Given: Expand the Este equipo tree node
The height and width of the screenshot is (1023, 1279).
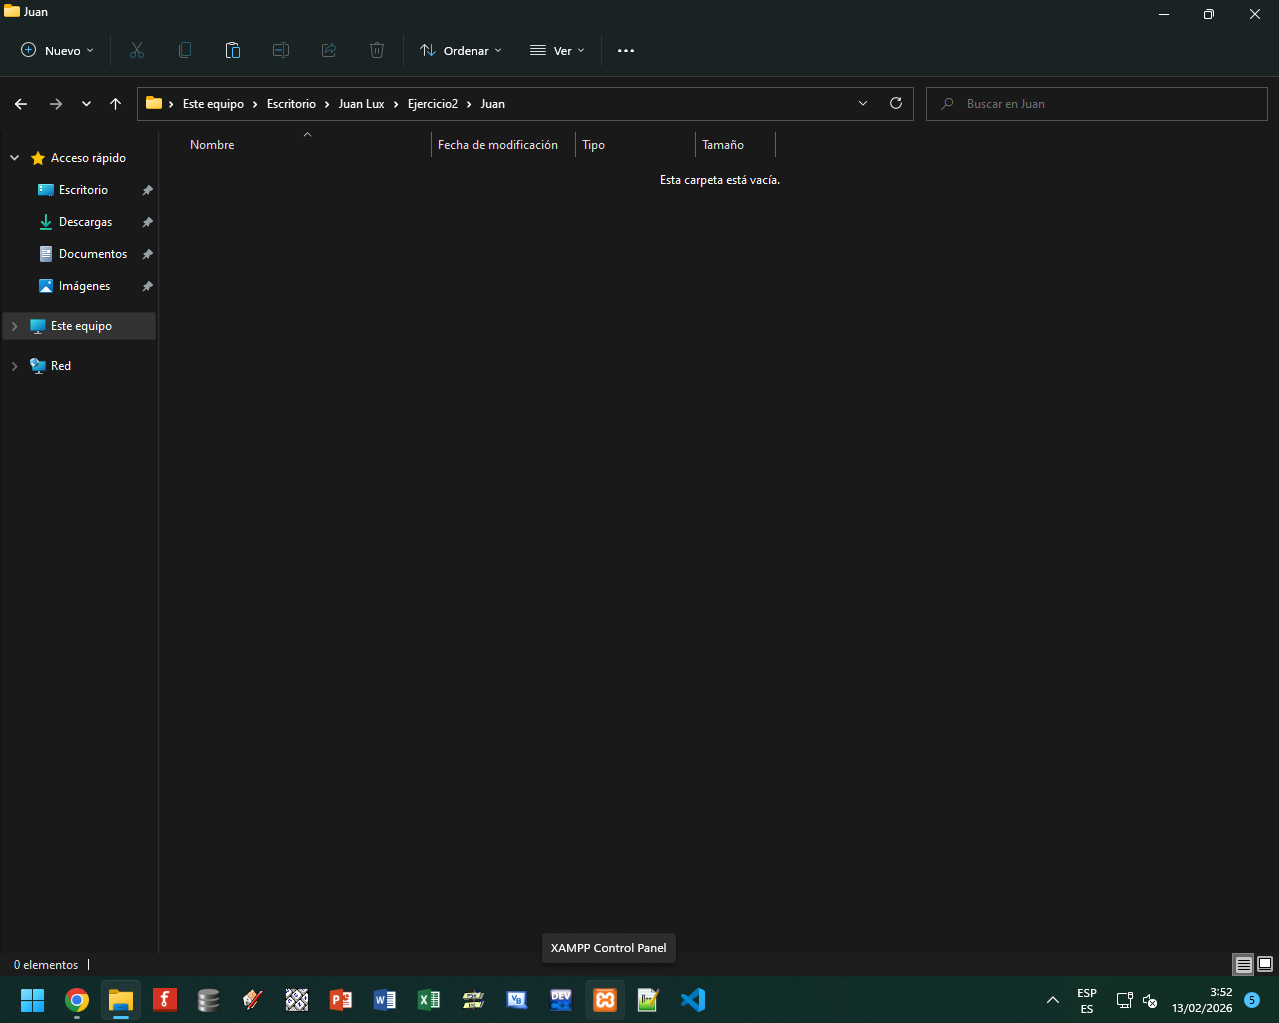Looking at the screenshot, I should pos(14,326).
